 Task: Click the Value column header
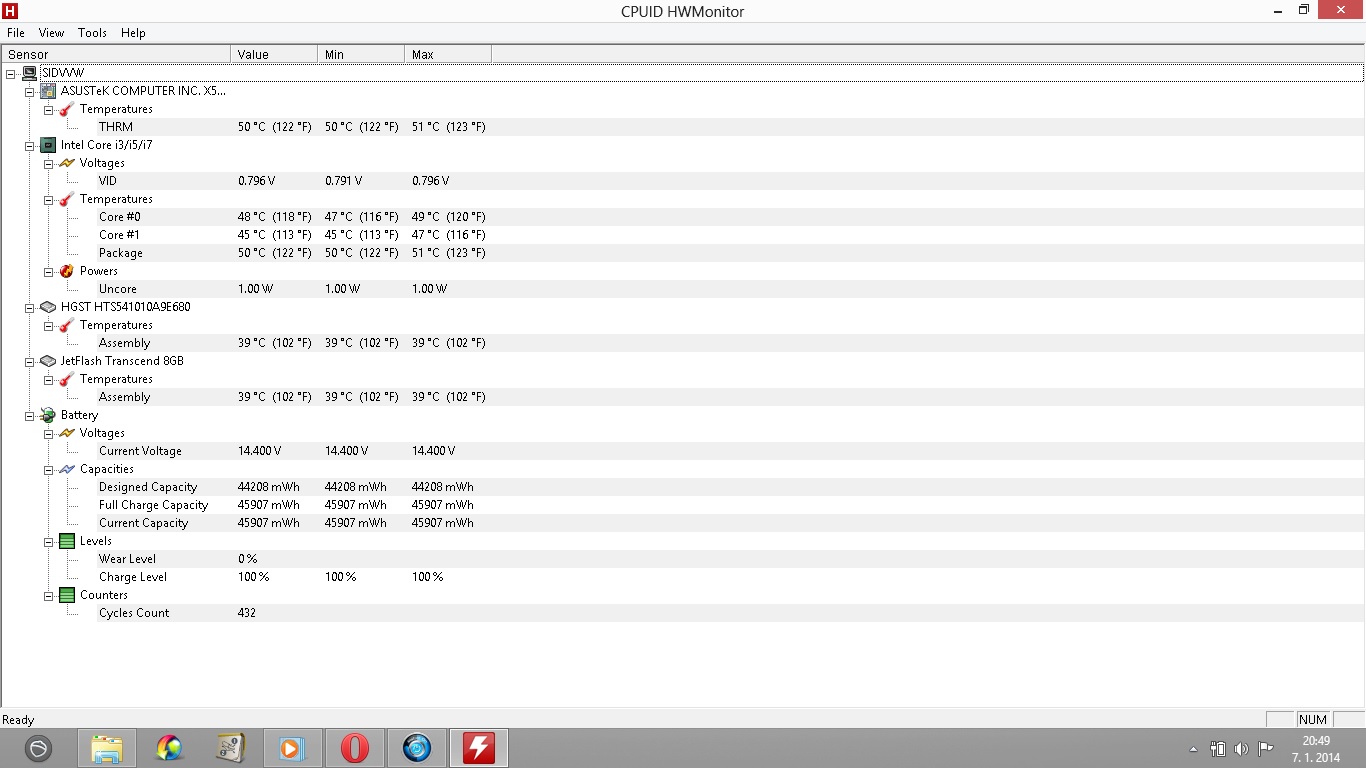tap(274, 54)
